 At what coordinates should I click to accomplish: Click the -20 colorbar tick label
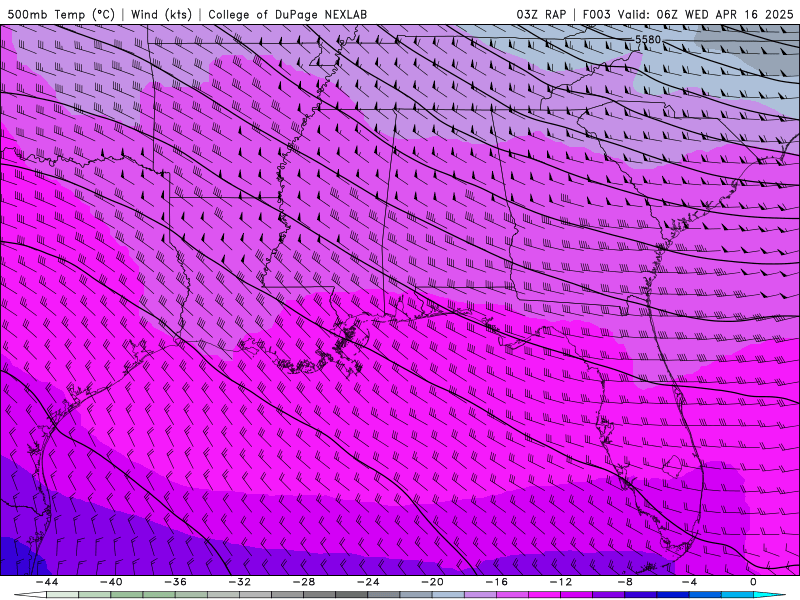point(433,582)
